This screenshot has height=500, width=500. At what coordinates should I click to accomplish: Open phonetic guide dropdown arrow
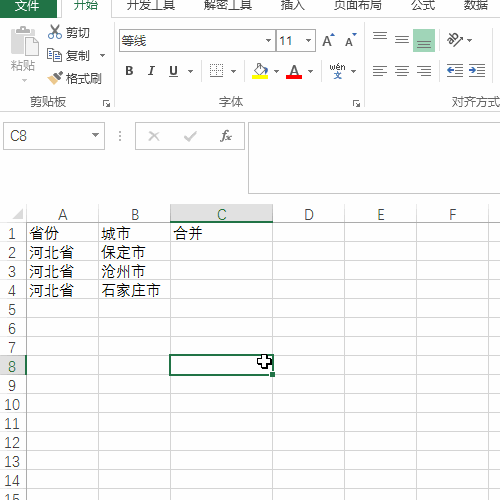[x=353, y=71]
